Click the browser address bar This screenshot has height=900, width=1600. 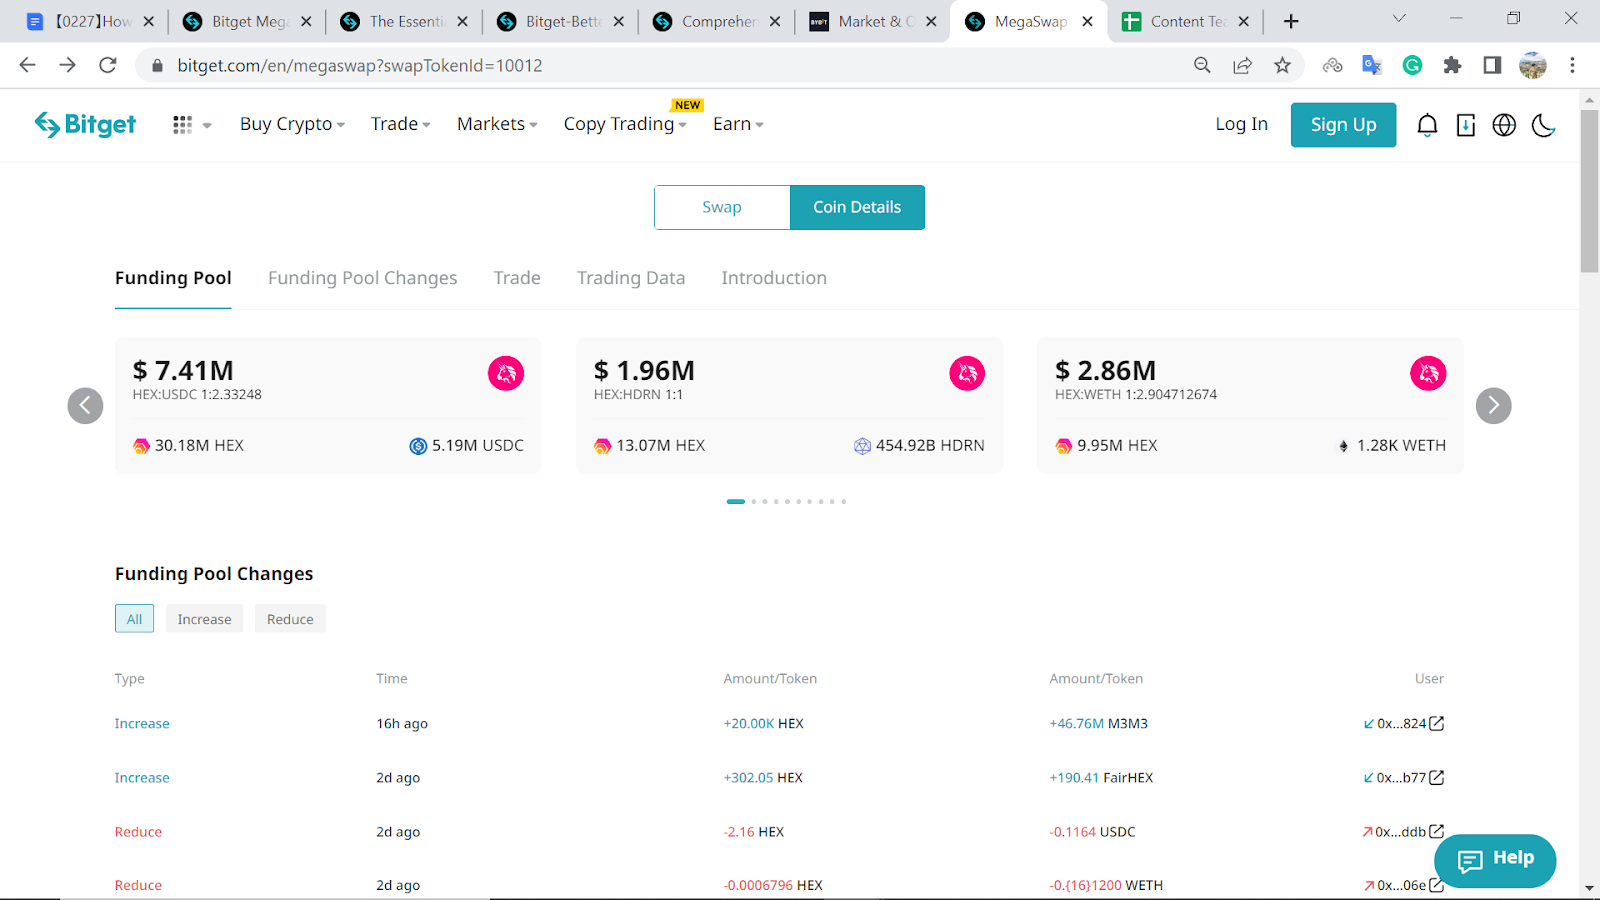tap(660, 65)
